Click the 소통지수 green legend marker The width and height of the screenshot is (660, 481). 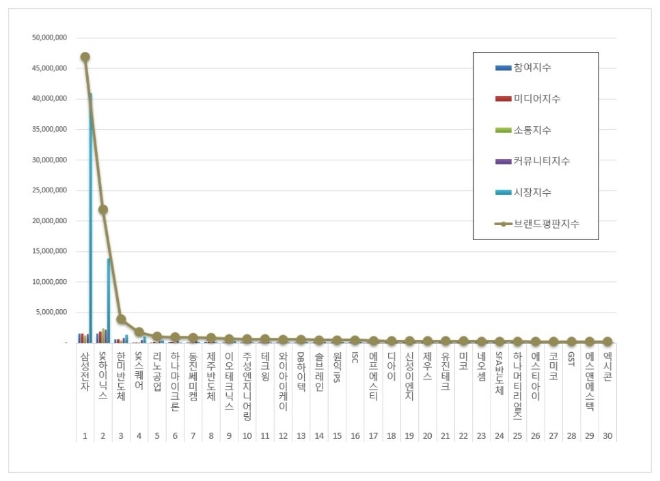coord(503,130)
